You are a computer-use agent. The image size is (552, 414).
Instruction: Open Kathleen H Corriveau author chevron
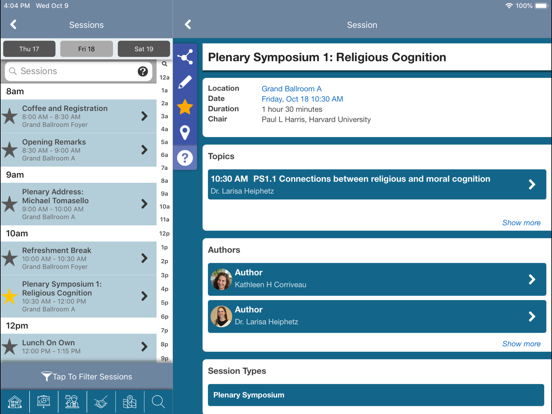532,280
